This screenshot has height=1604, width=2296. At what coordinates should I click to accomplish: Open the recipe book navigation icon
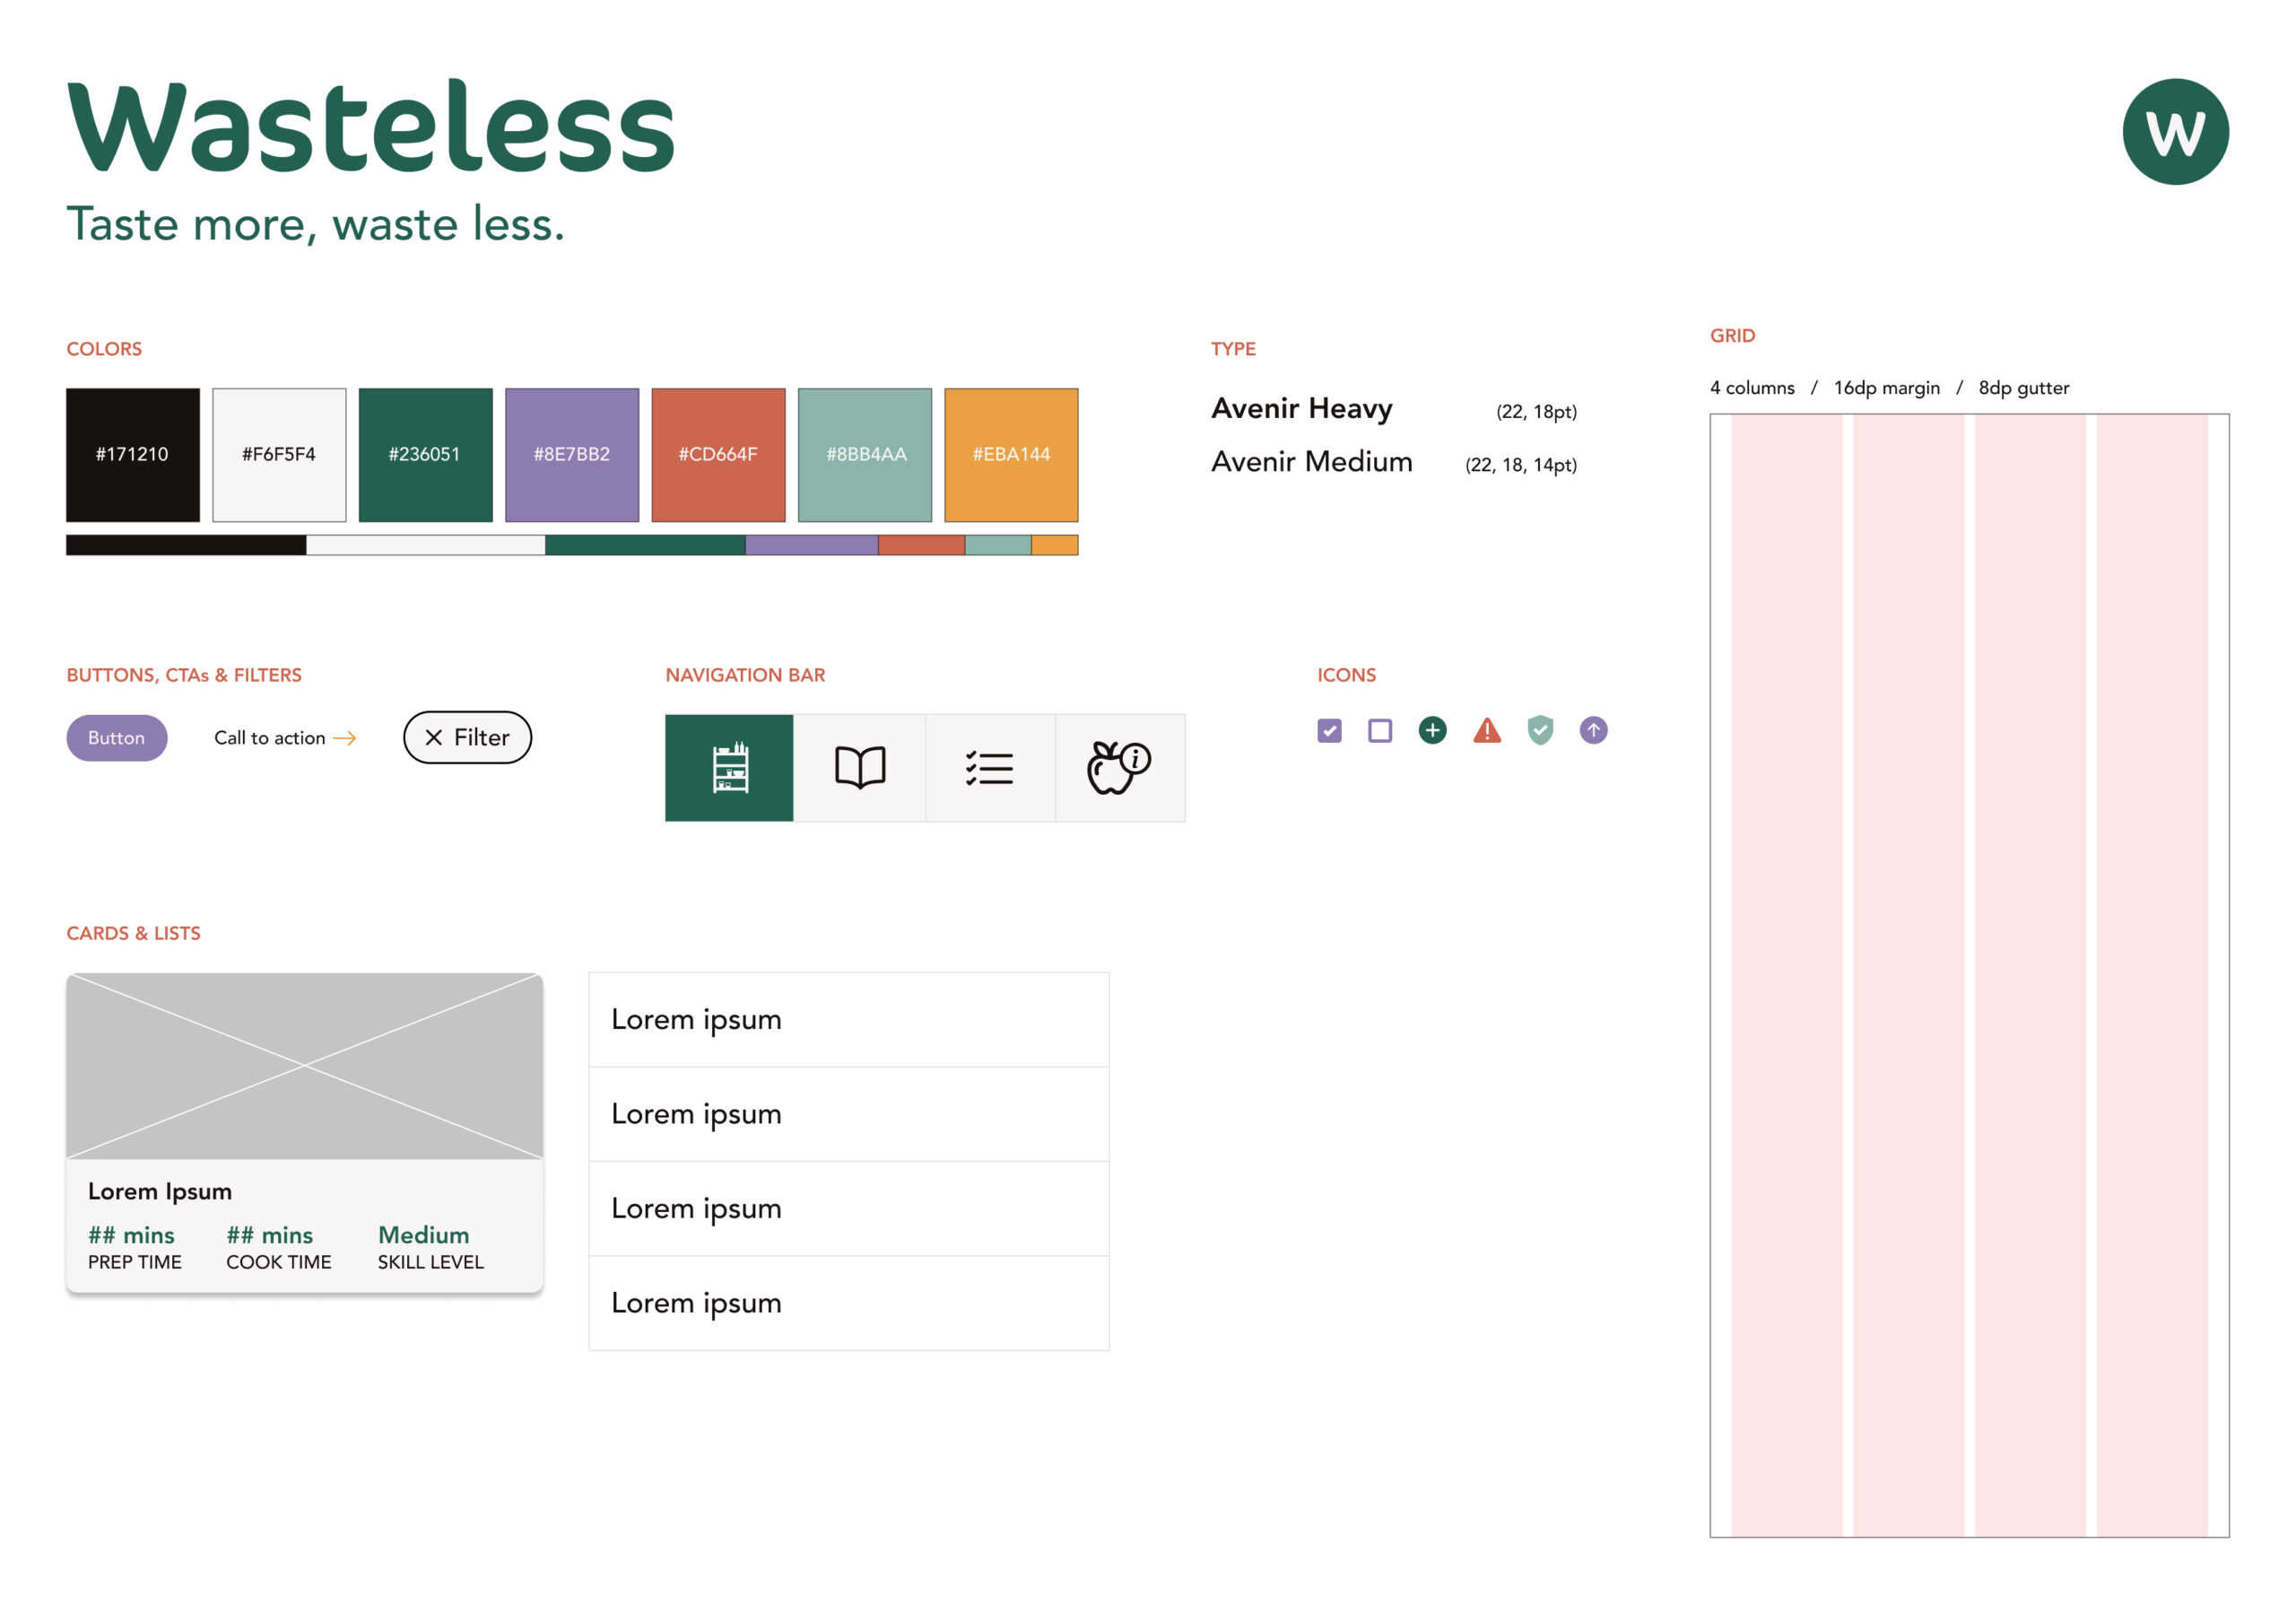click(860, 768)
